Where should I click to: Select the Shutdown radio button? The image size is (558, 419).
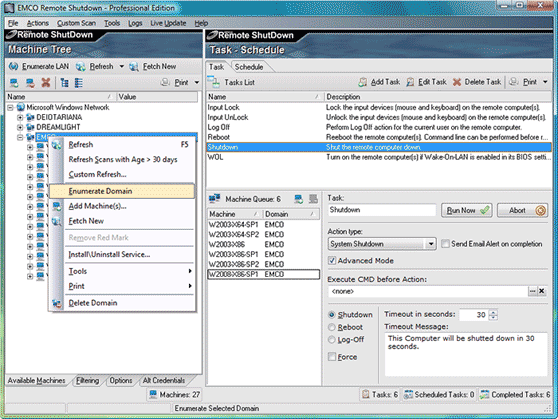[x=332, y=315]
